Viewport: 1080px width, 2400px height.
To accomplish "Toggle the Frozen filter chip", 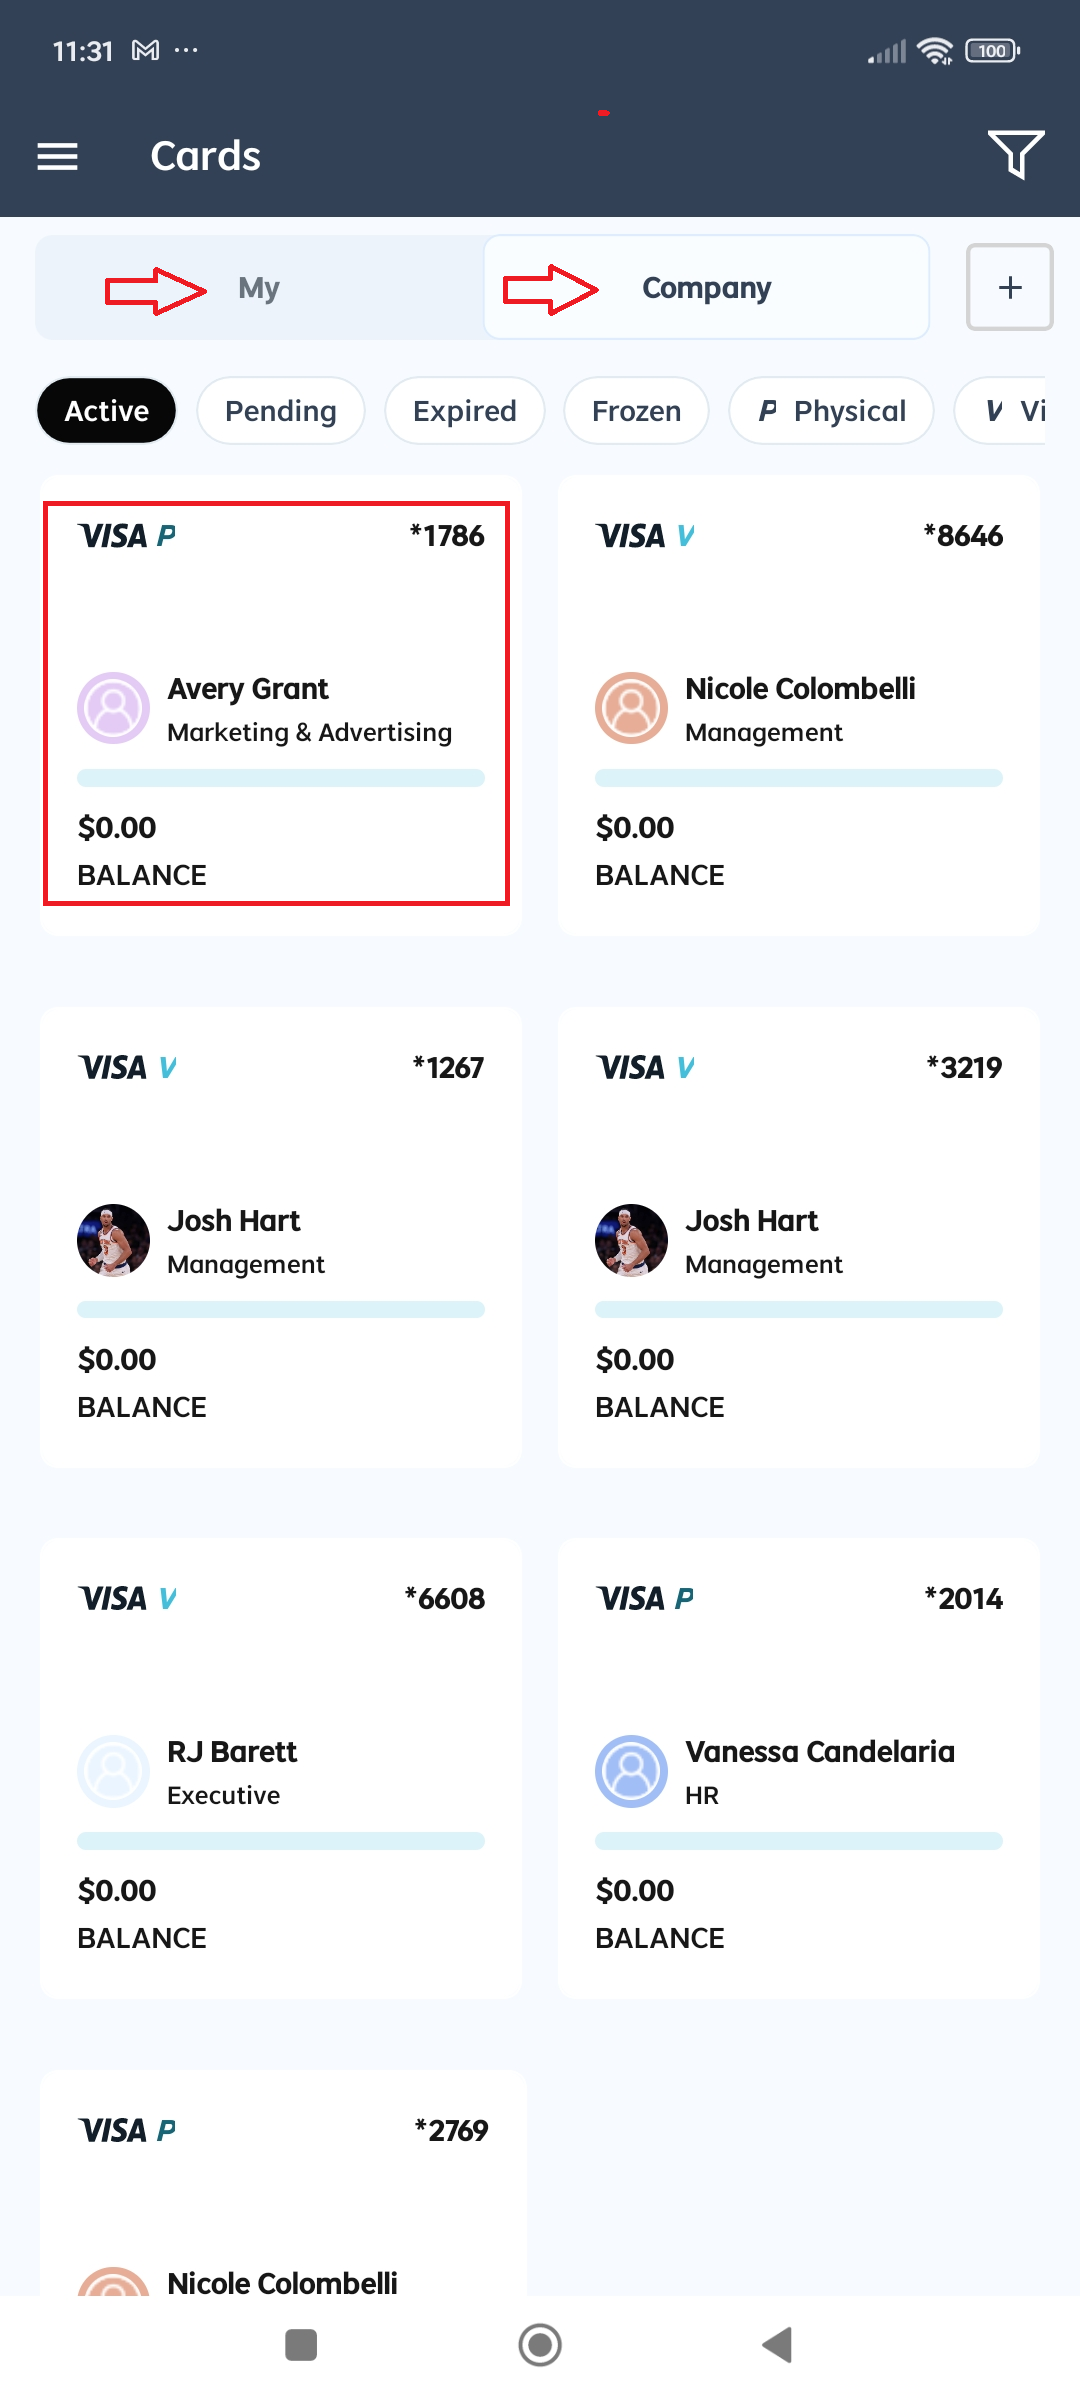I will point(637,411).
